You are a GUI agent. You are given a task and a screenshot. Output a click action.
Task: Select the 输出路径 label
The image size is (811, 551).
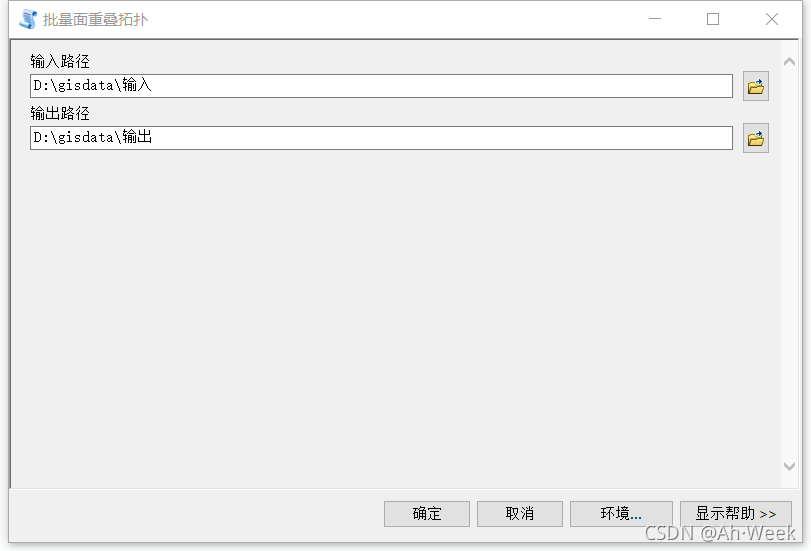(x=60, y=113)
